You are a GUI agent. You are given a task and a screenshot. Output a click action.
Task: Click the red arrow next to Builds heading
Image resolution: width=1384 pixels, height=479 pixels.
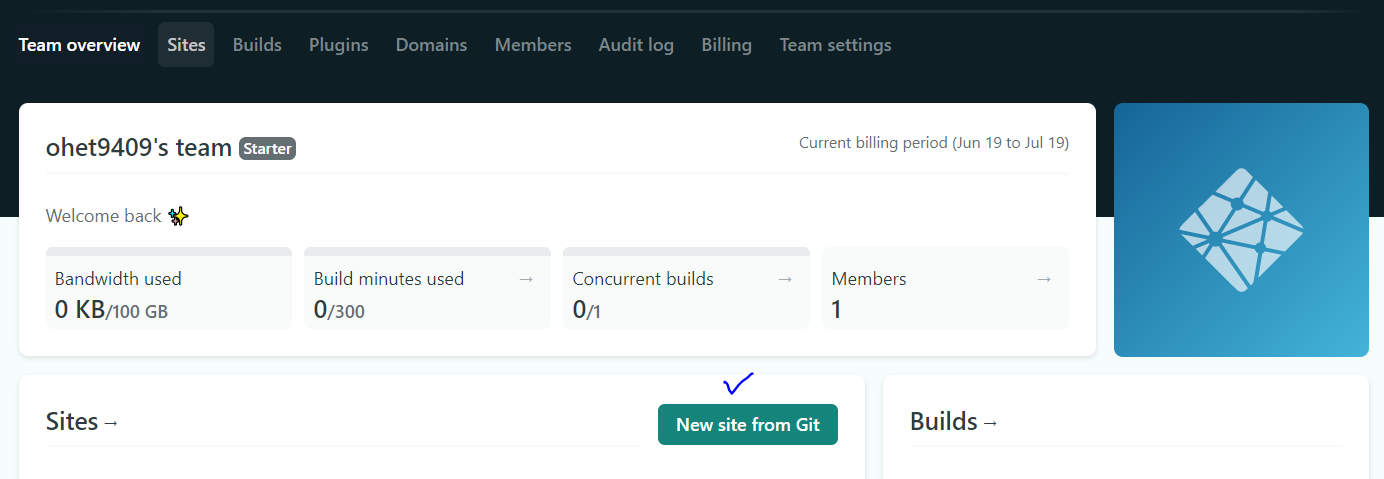[991, 423]
